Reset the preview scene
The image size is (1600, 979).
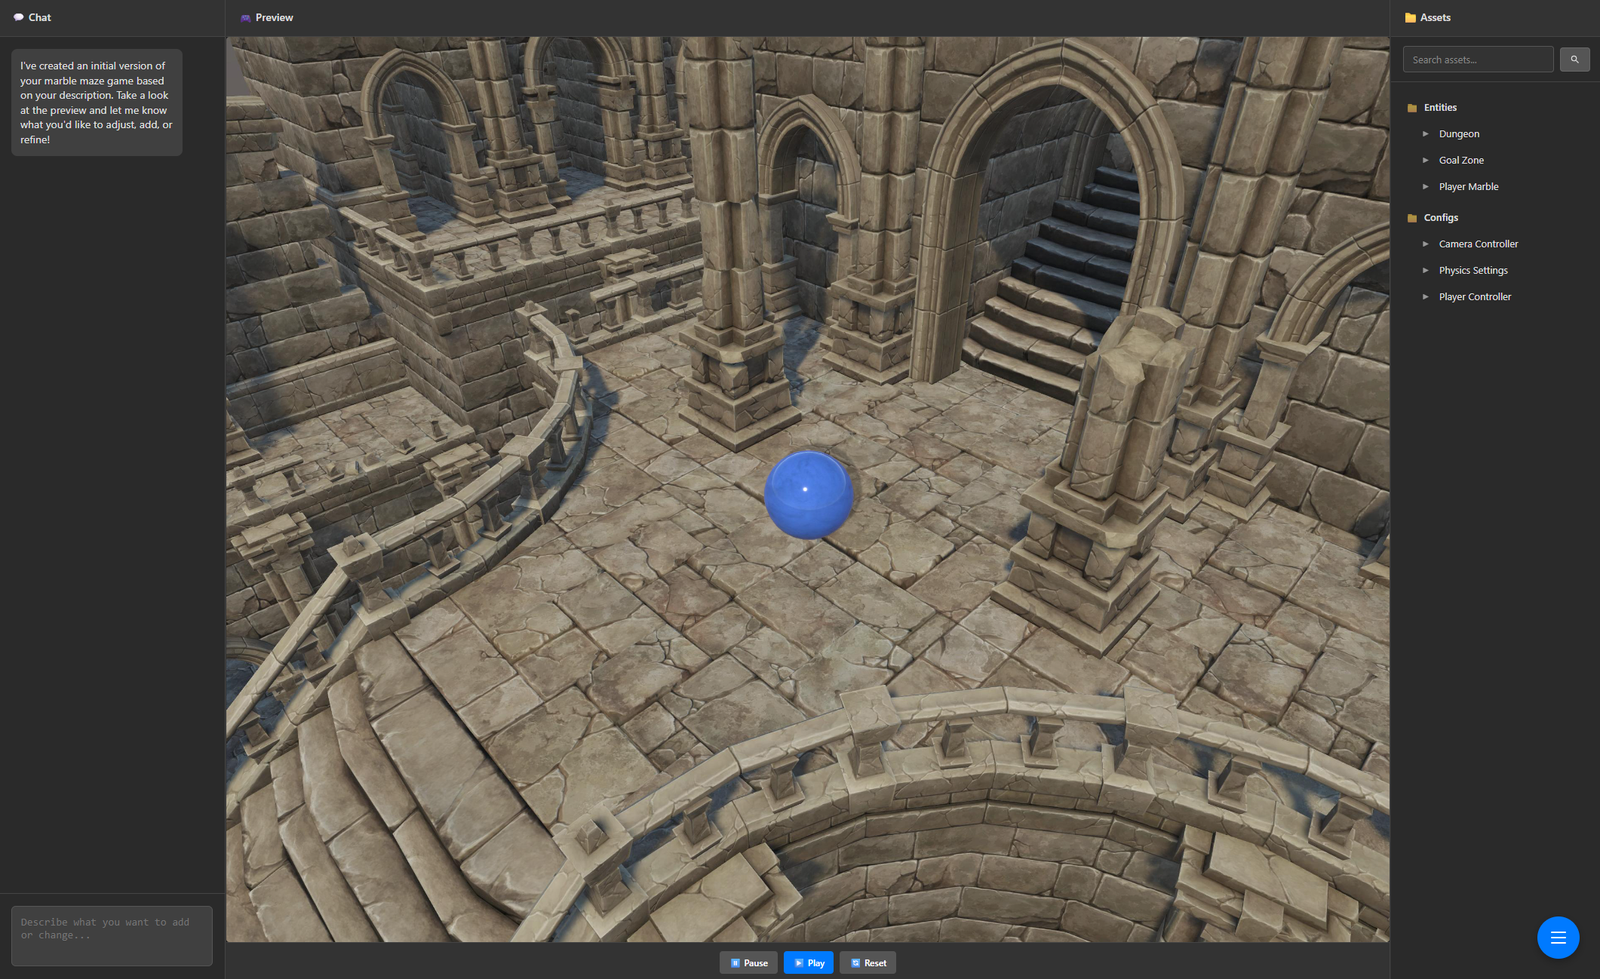[x=867, y=963]
